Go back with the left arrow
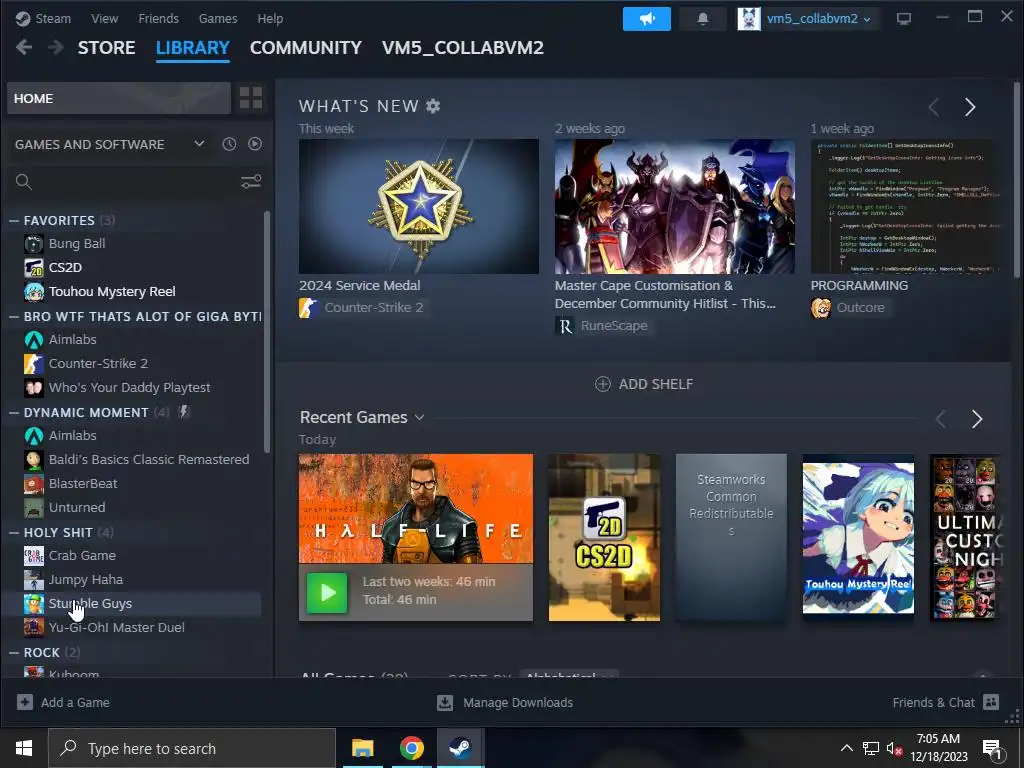The height and width of the screenshot is (768, 1024). tap(24, 48)
